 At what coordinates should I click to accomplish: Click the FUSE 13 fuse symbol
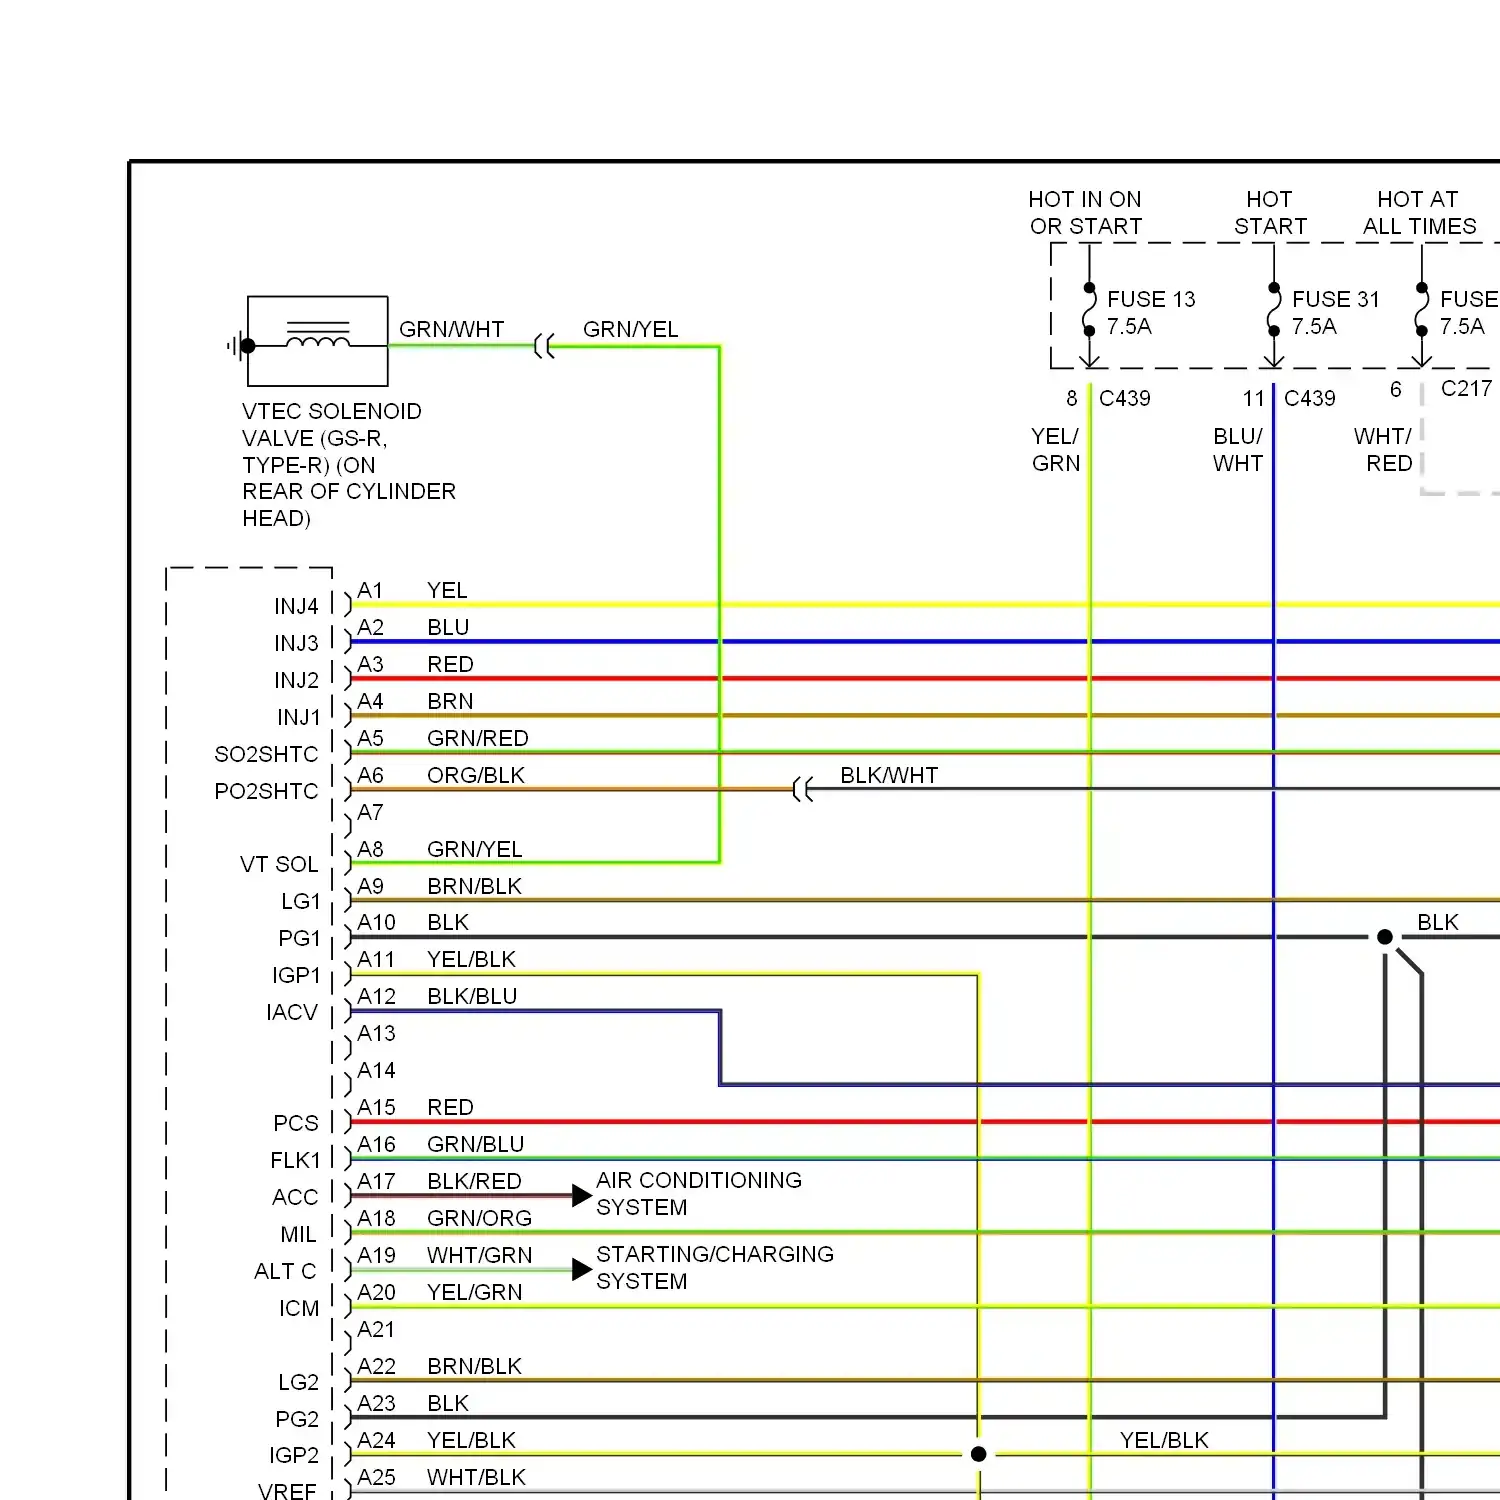(x=1090, y=310)
